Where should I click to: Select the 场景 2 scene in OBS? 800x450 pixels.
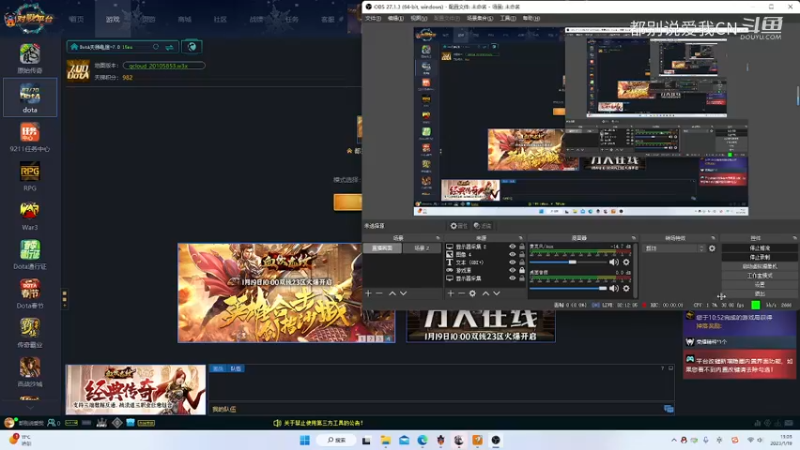click(x=421, y=248)
